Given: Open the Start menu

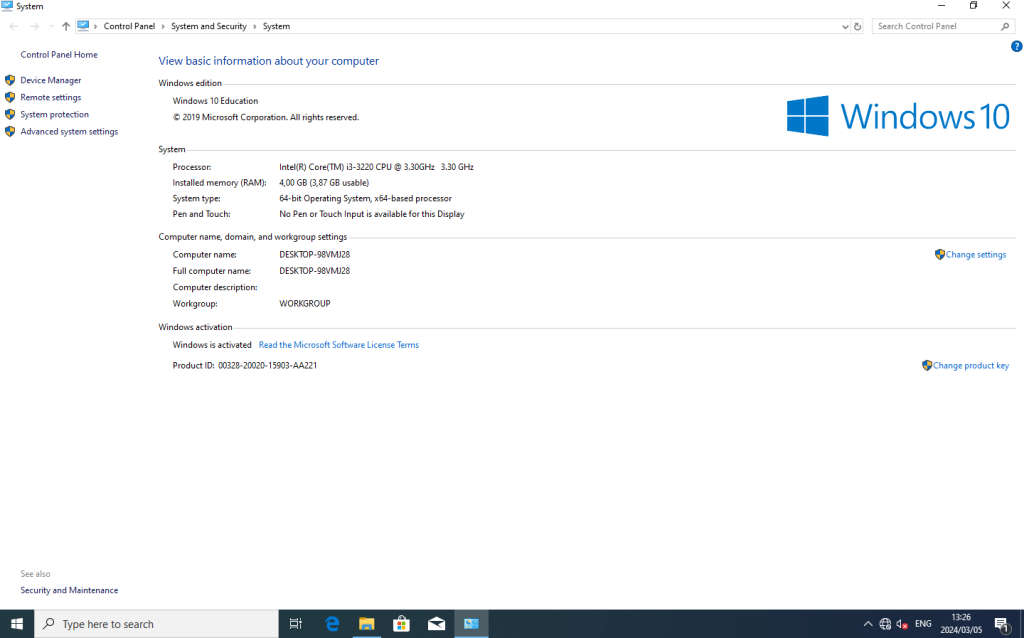Looking at the screenshot, I should click(x=17, y=623).
